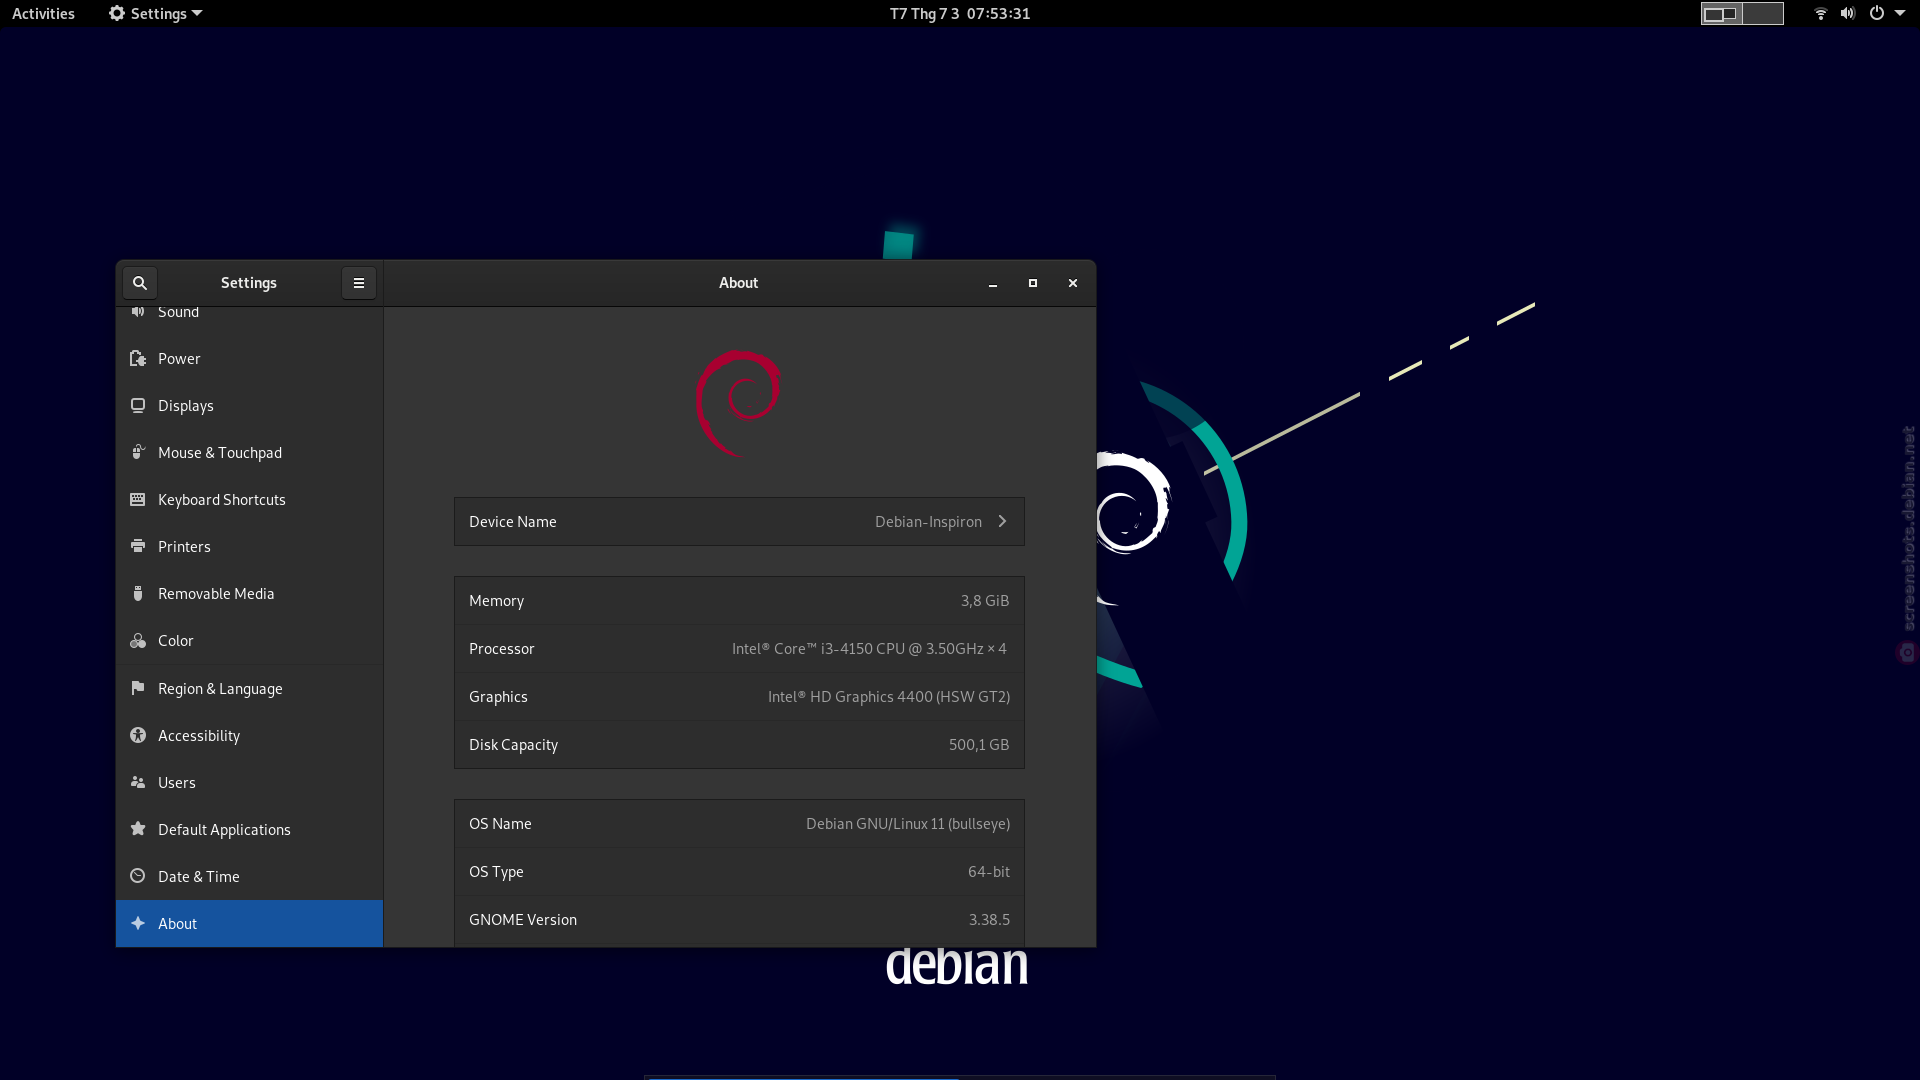Open Default Applications panel

pyautogui.click(x=249, y=829)
